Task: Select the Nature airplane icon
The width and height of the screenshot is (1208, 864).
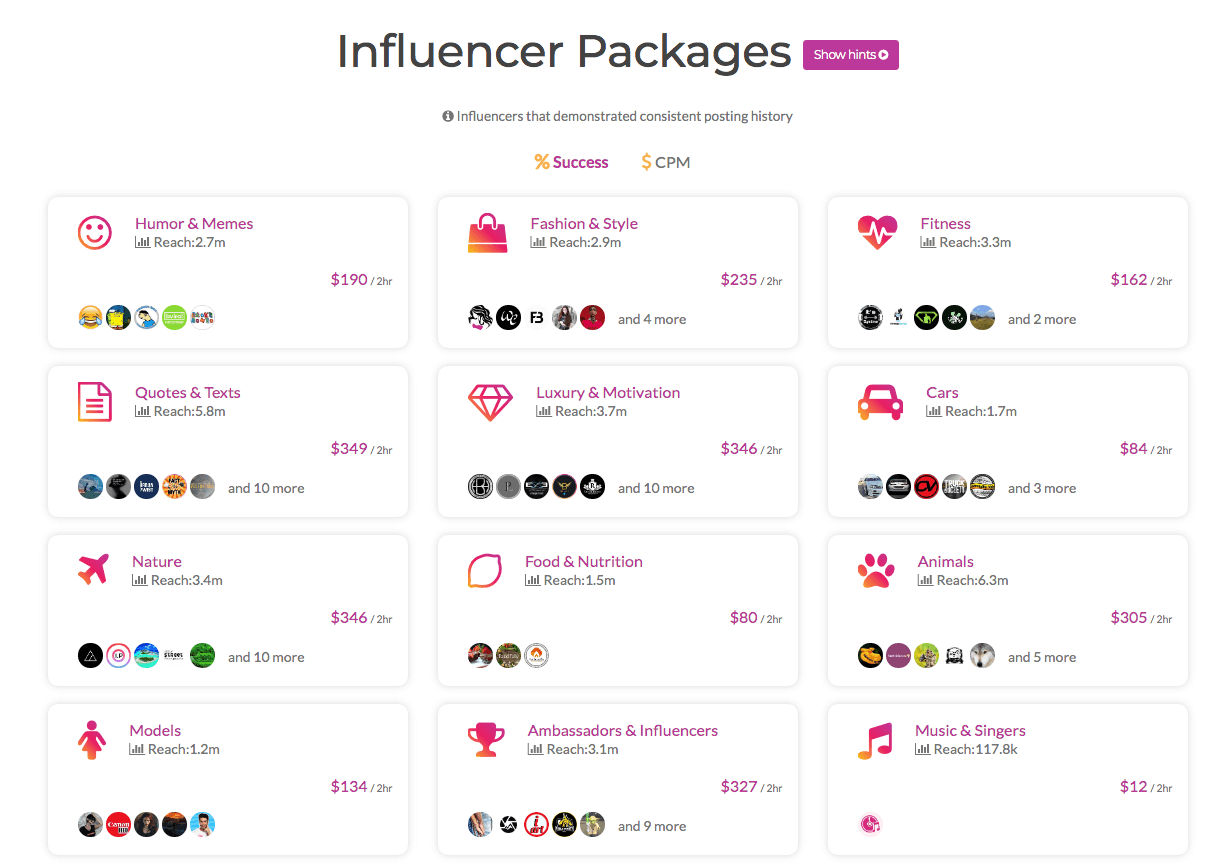Action: pos(93,570)
